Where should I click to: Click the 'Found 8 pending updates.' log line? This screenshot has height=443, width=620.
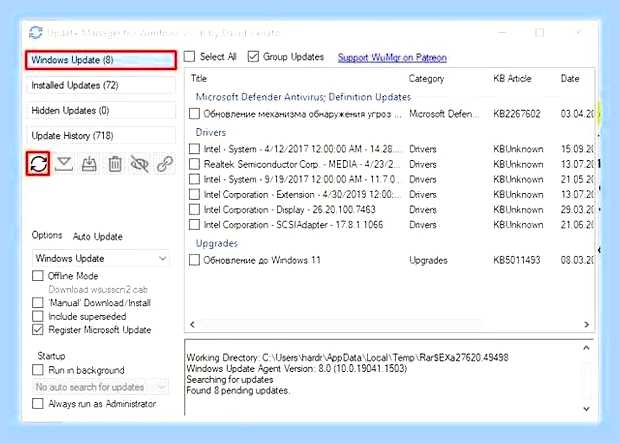click(x=238, y=391)
